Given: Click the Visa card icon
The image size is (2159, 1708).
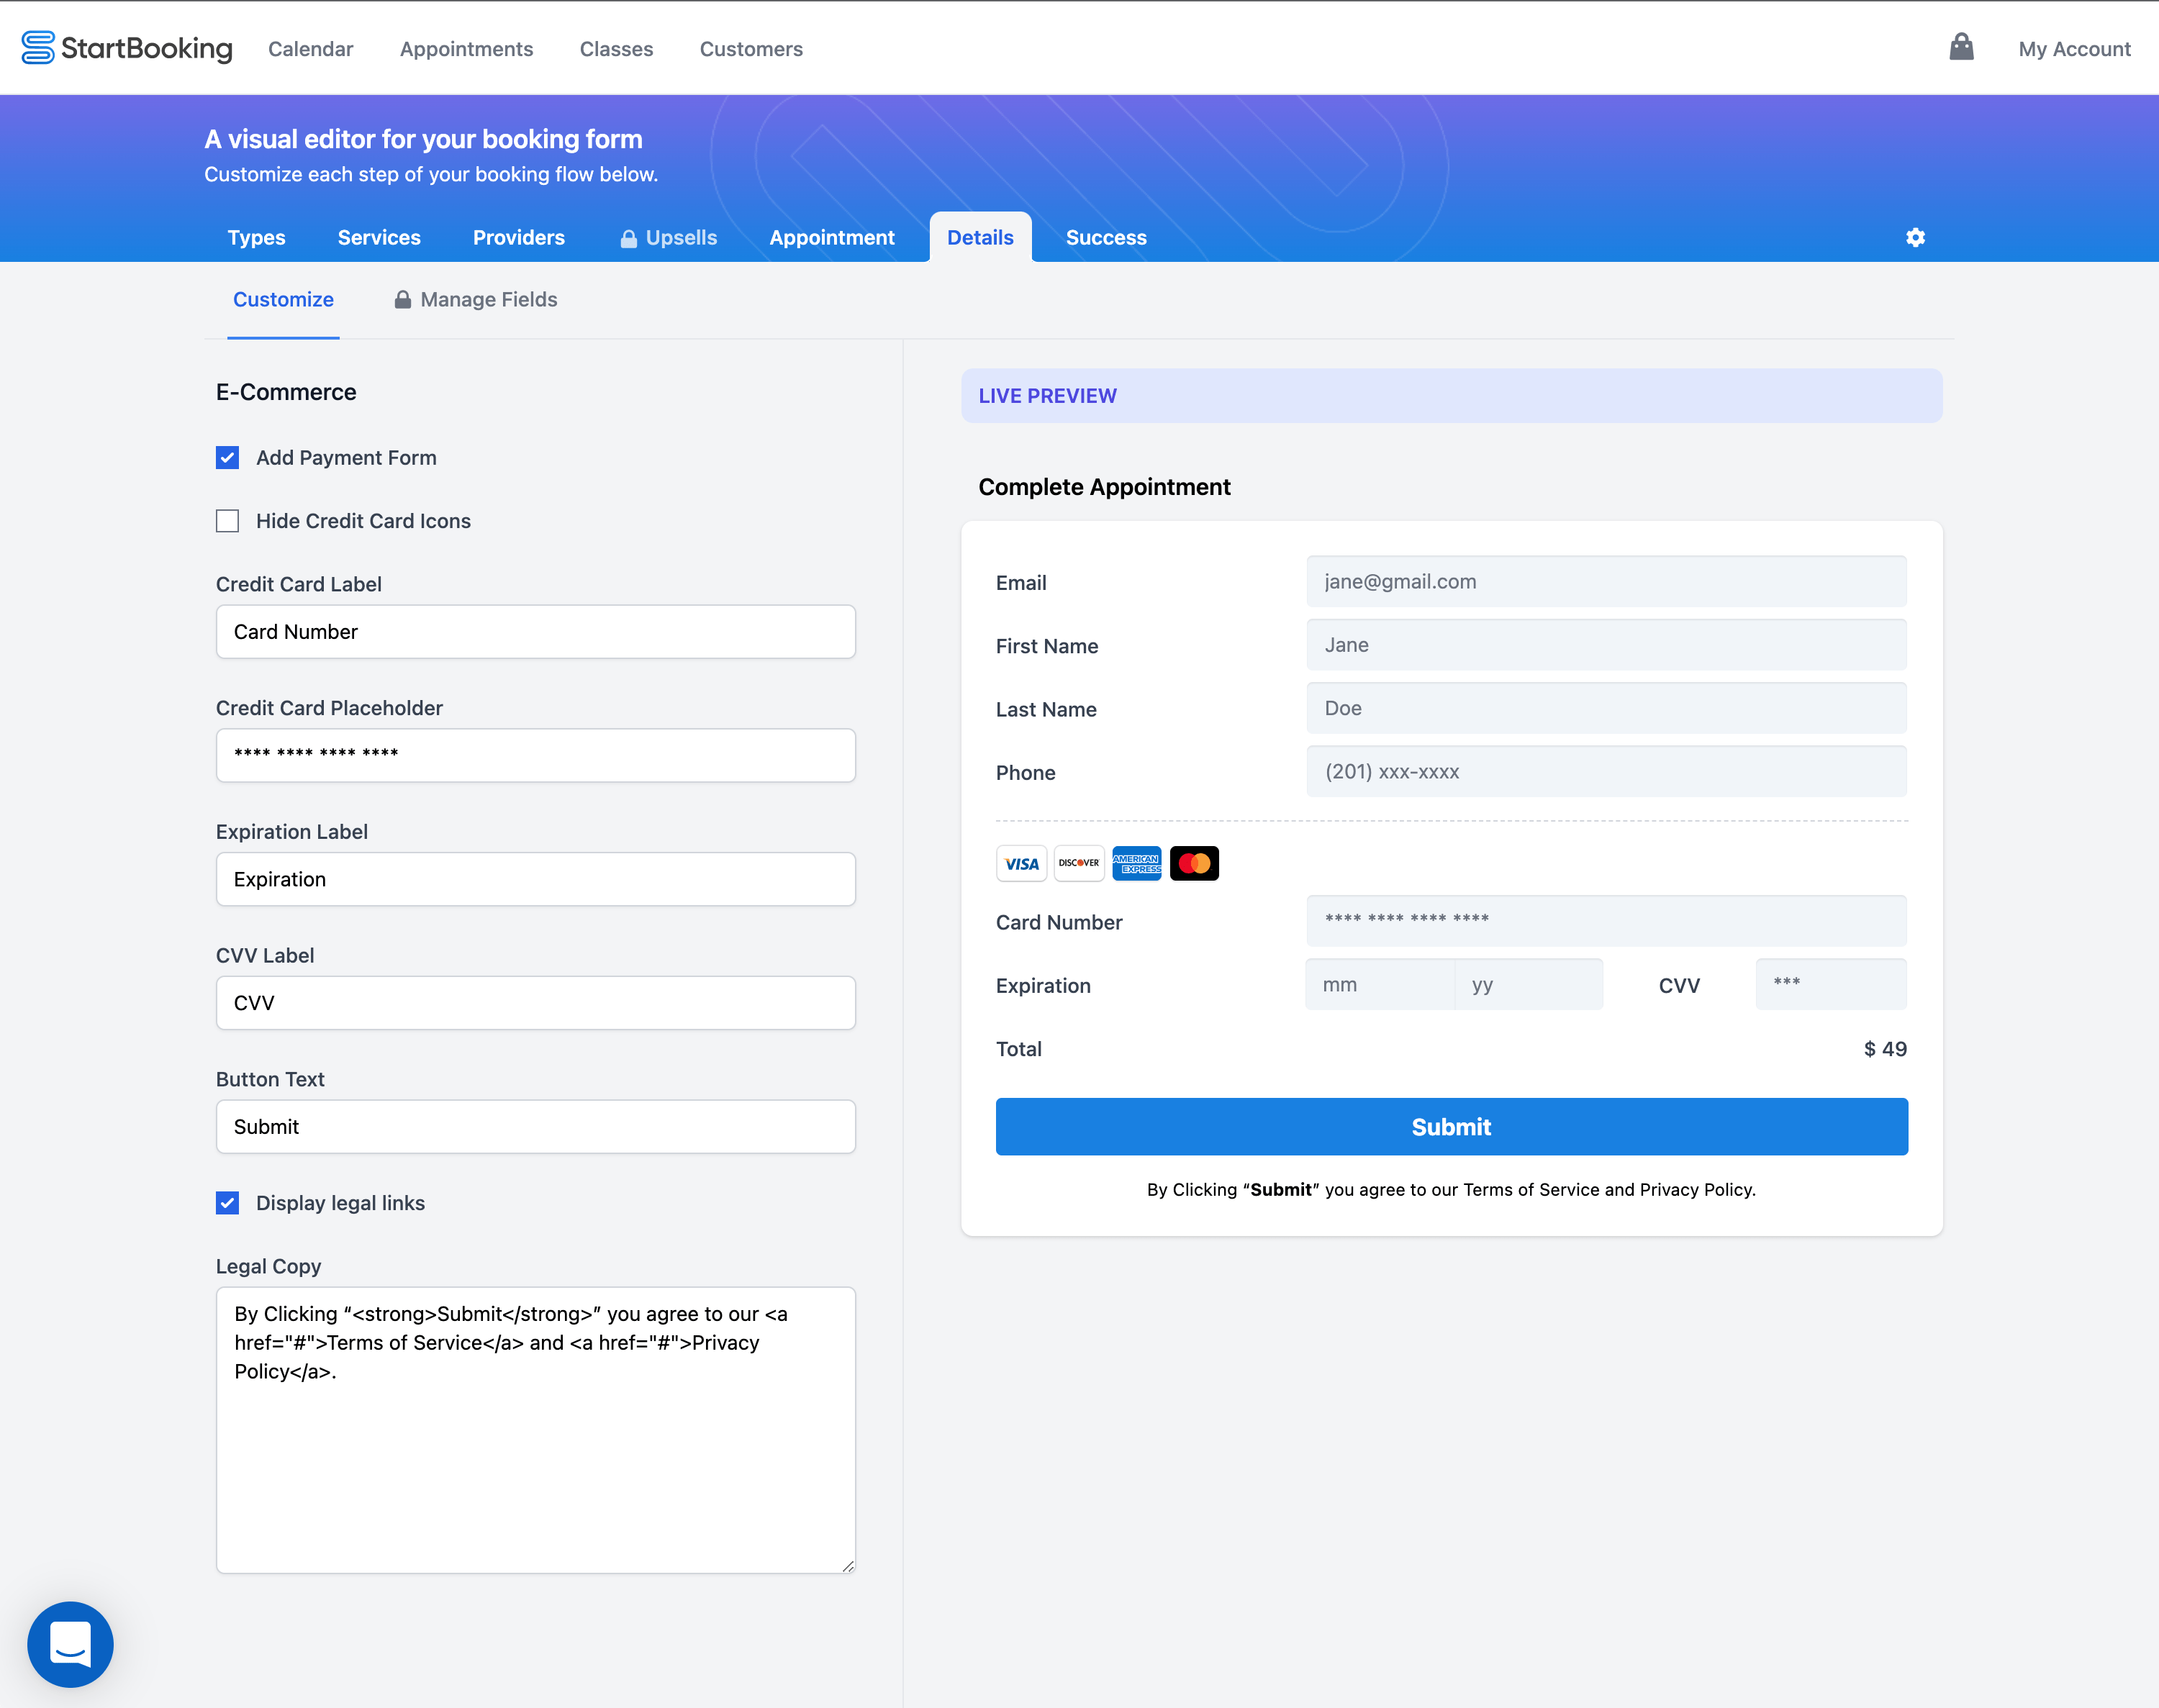Looking at the screenshot, I should (1021, 863).
